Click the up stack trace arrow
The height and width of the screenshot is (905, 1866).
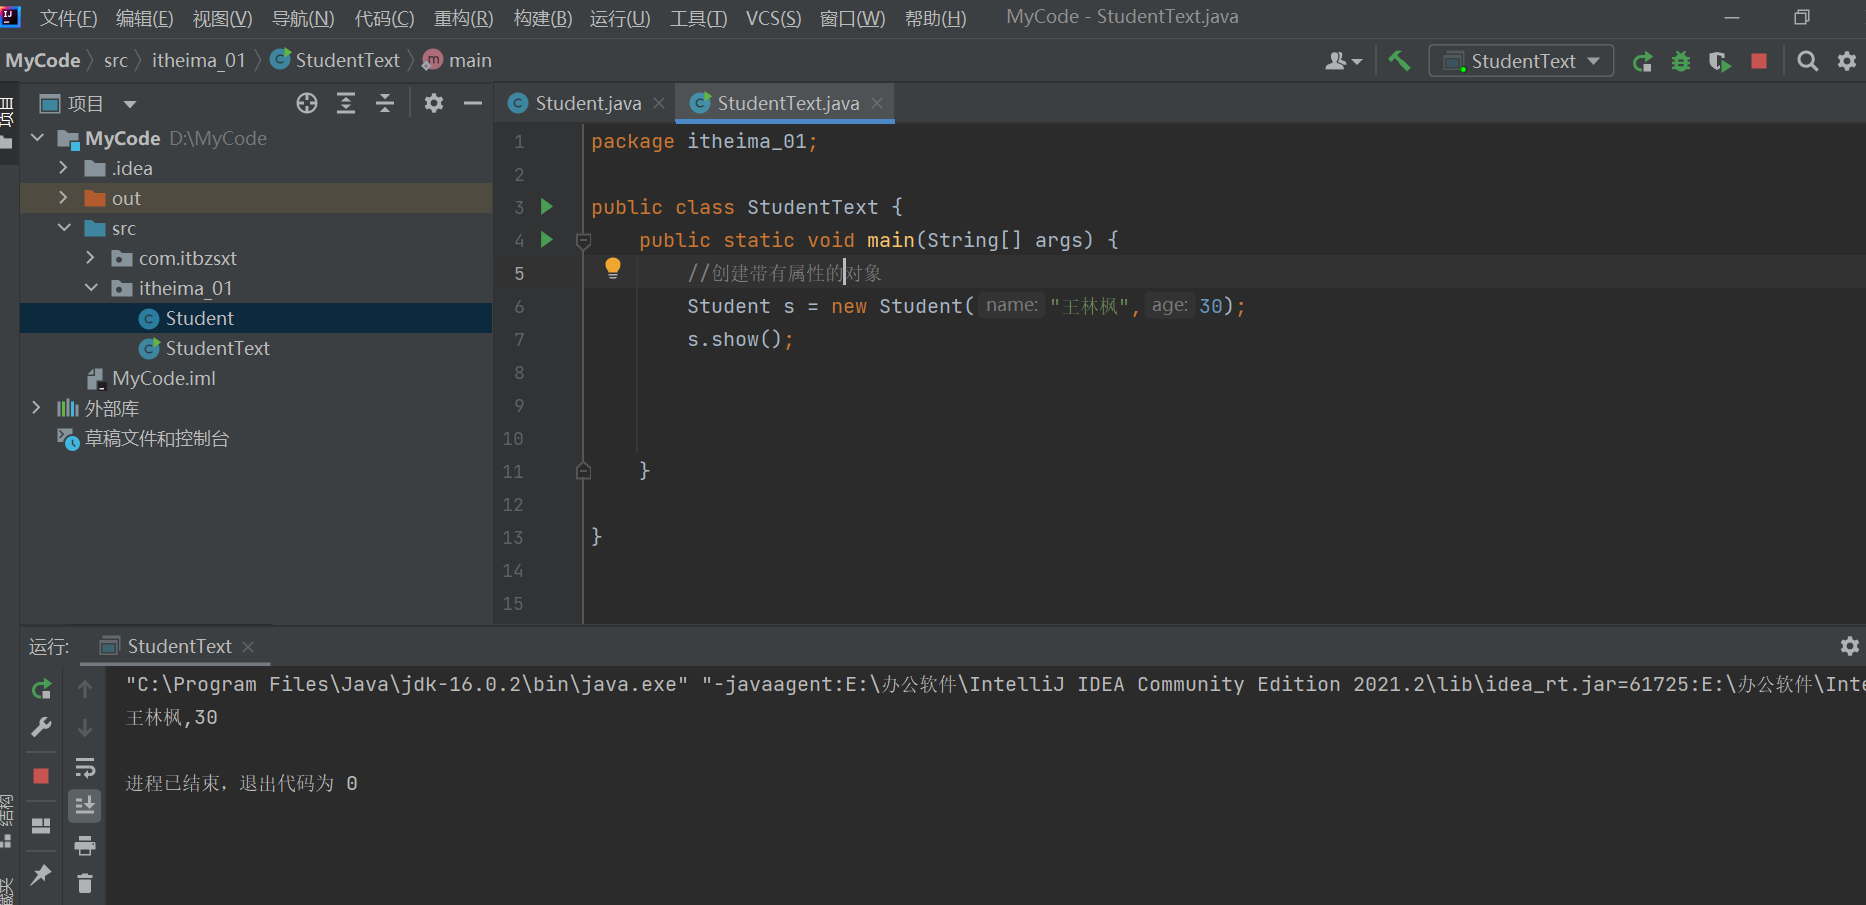point(85,689)
